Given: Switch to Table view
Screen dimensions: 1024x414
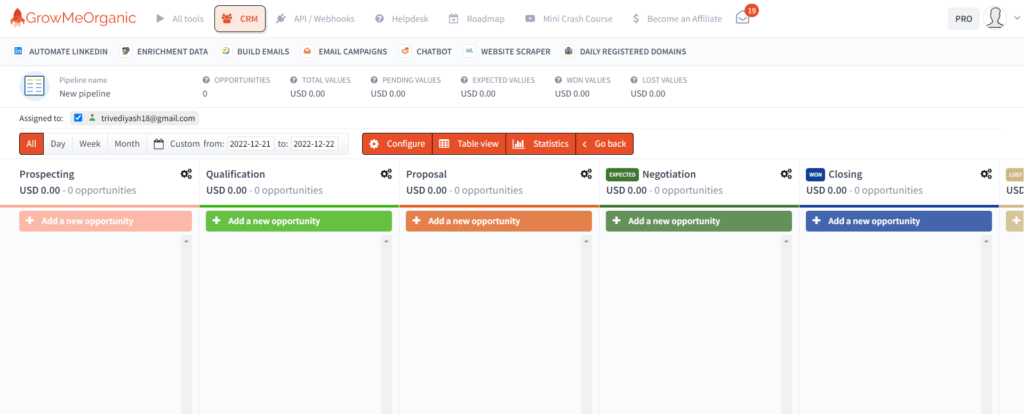Looking at the screenshot, I should pyautogui.click(x=469, y=144).
